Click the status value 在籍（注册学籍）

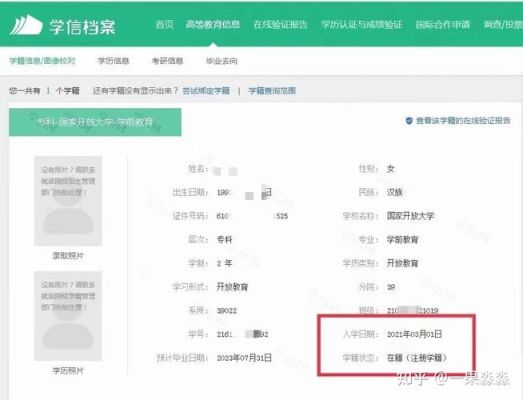click(417, 358)
